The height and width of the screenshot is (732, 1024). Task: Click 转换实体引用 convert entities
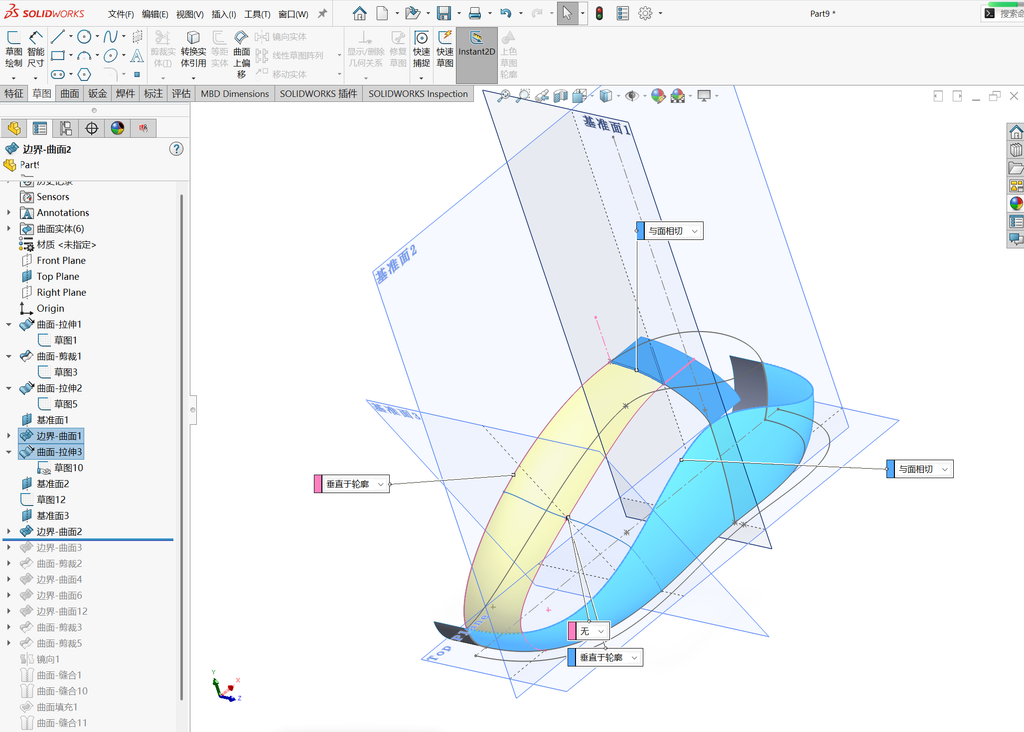(193, 49)
